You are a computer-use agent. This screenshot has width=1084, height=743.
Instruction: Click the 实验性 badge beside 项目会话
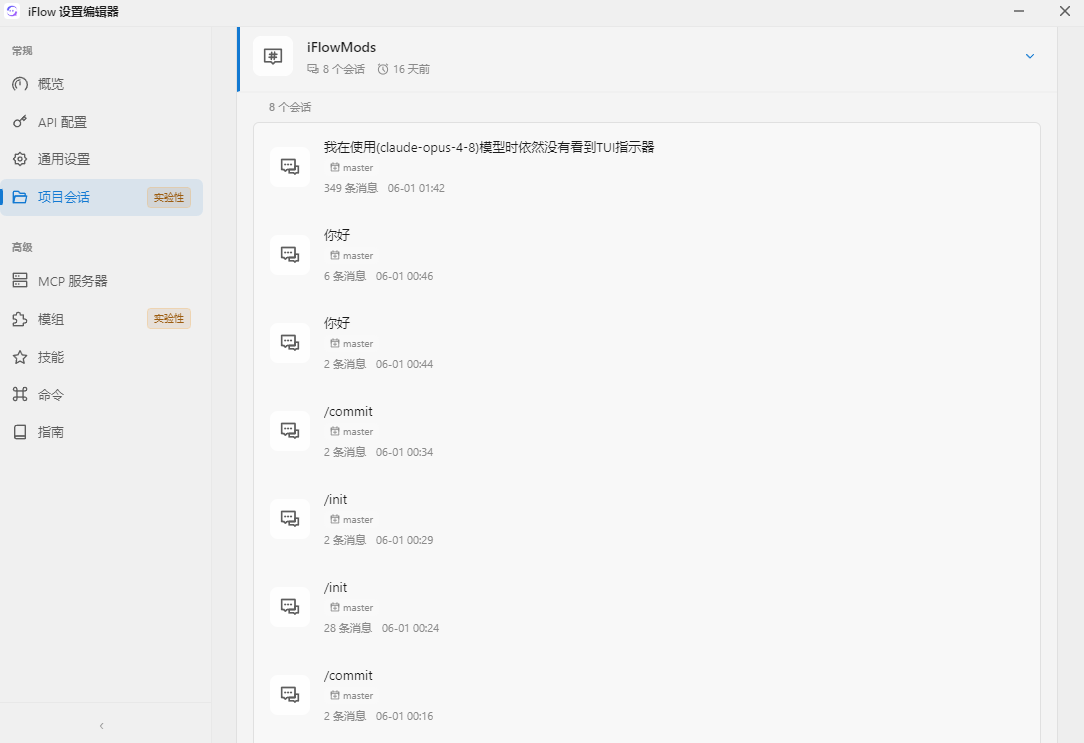tap(169, 197)
